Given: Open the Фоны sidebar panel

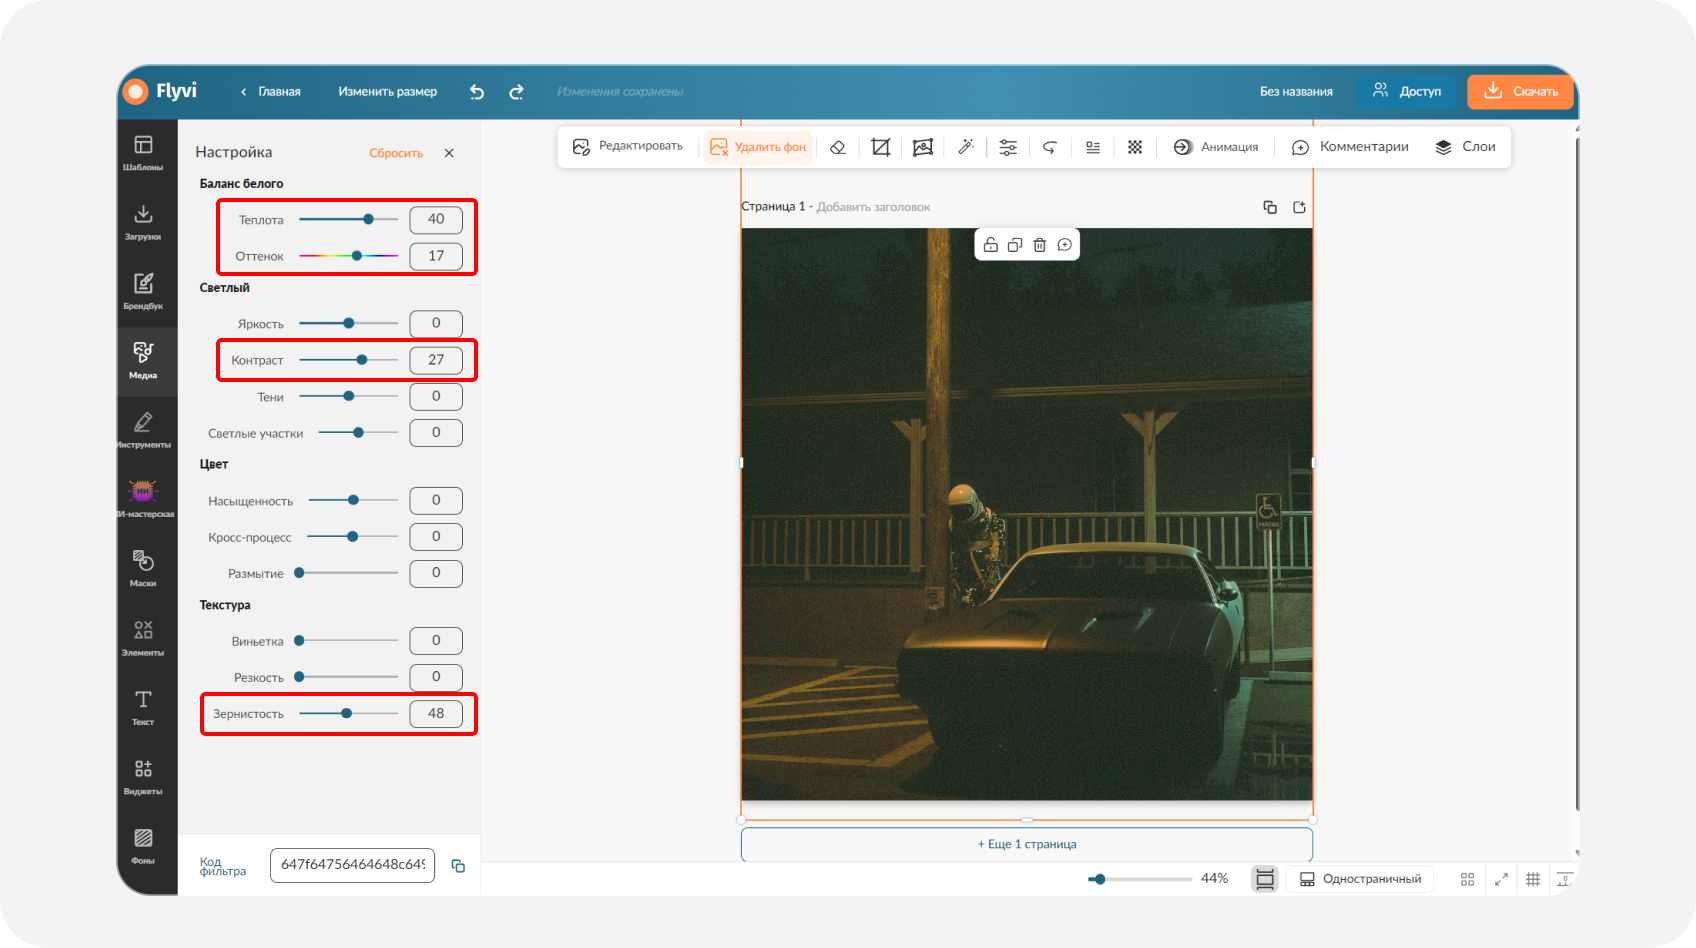Looking at the screenshot, I should [143, 845].
